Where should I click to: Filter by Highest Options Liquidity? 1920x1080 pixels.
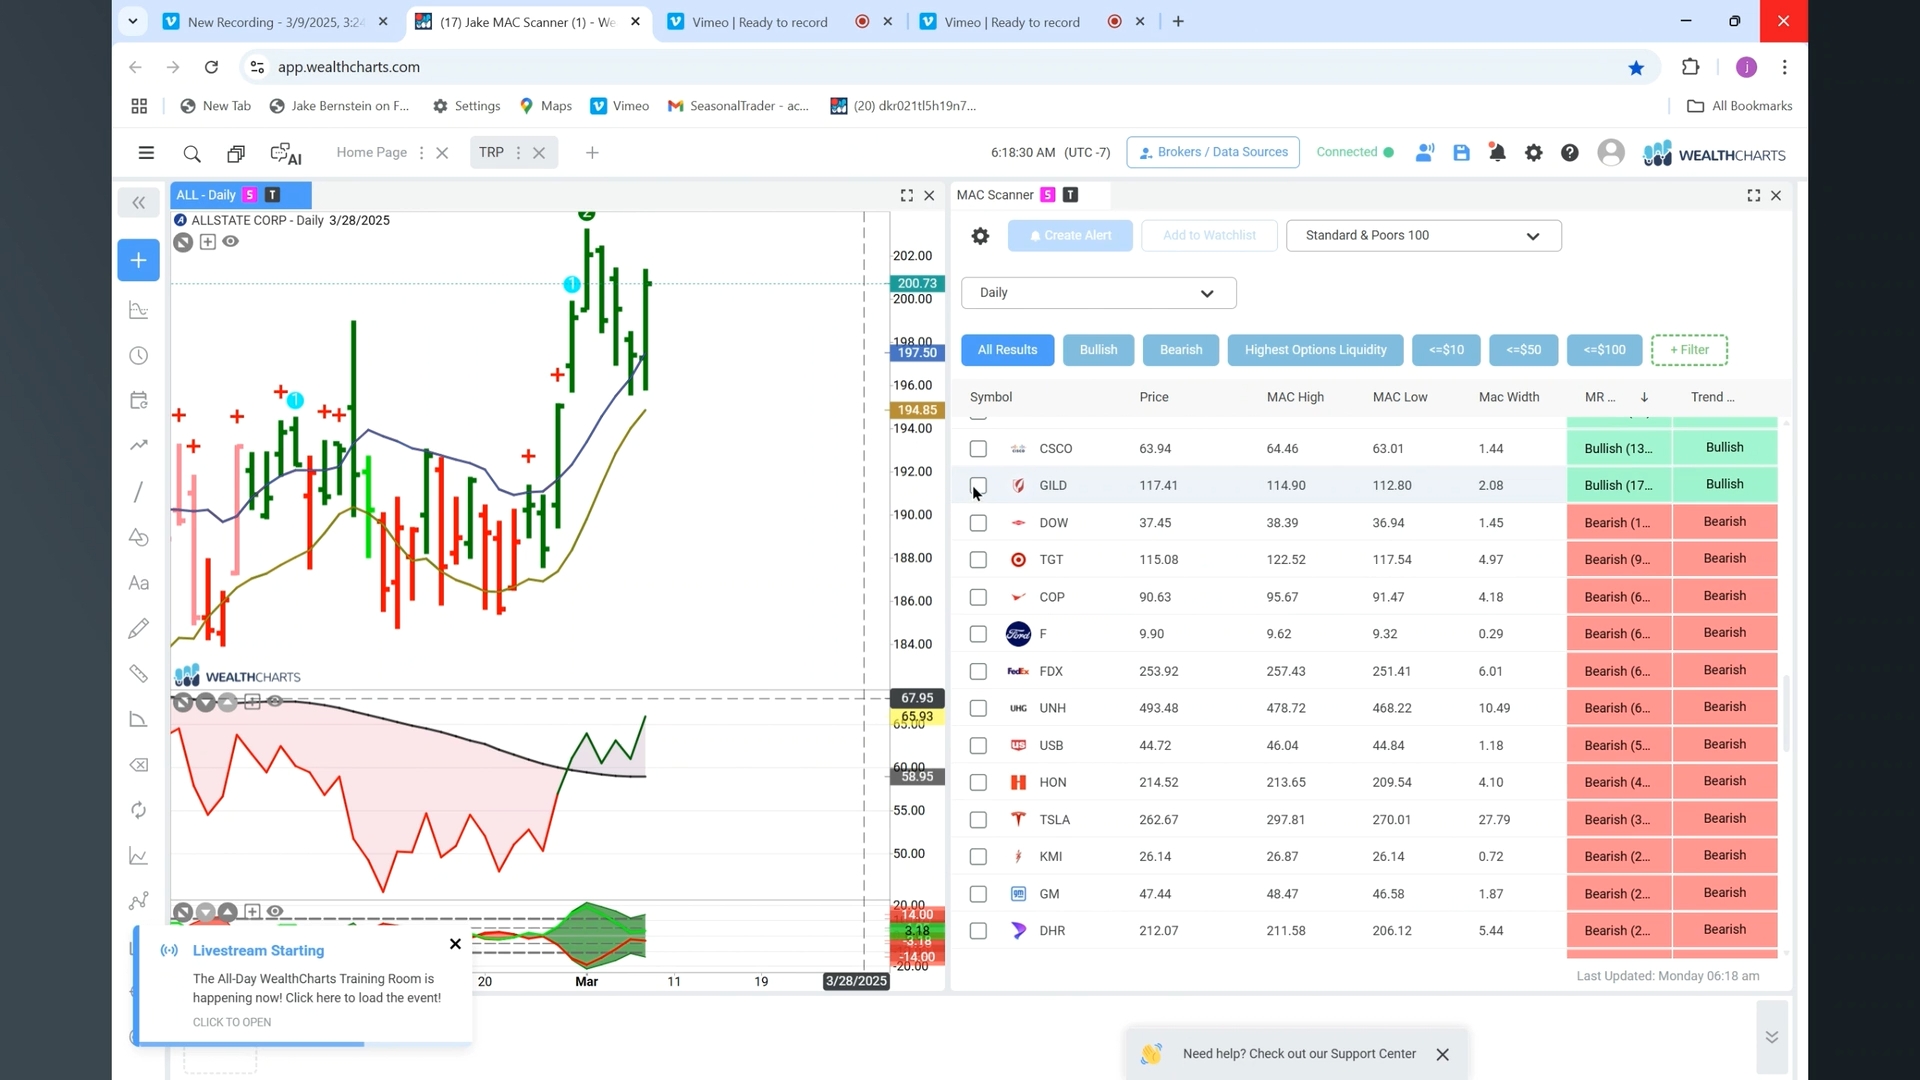click(1315, 350)
